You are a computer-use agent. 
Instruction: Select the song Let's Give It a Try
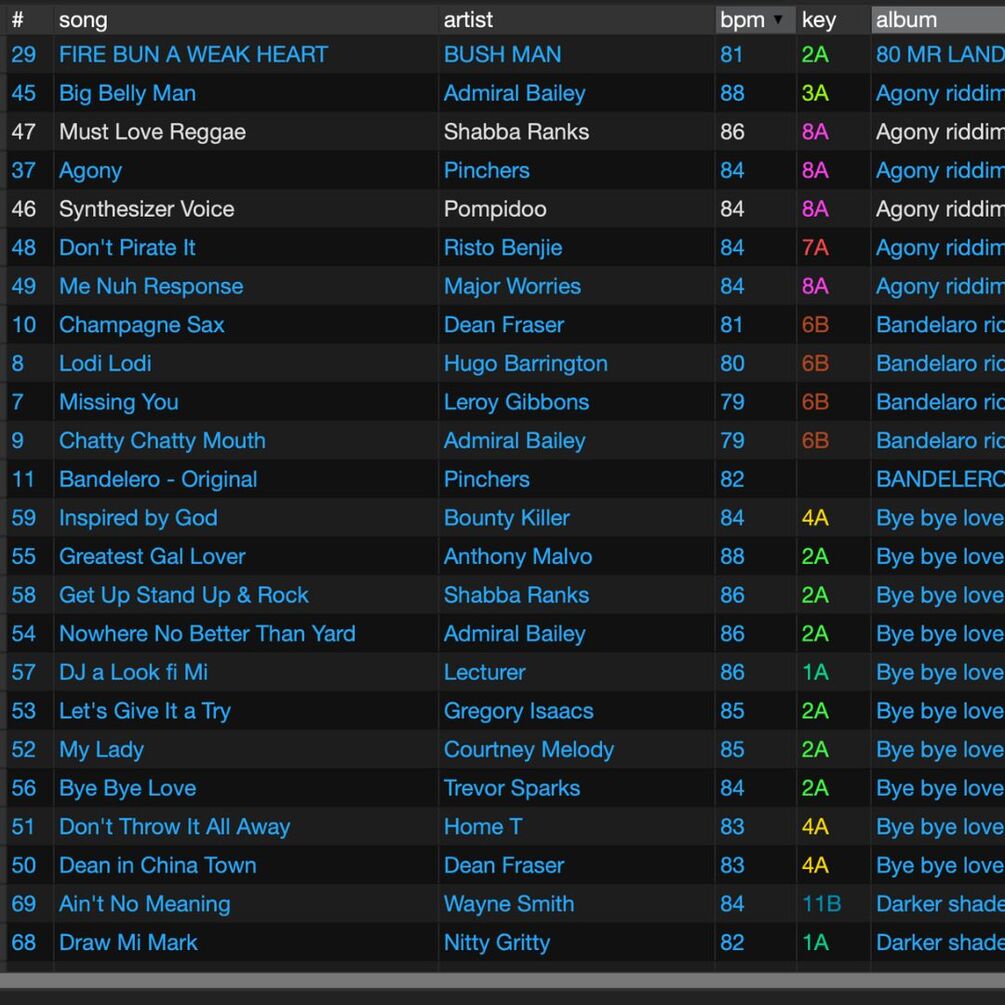tap(145, 711)
